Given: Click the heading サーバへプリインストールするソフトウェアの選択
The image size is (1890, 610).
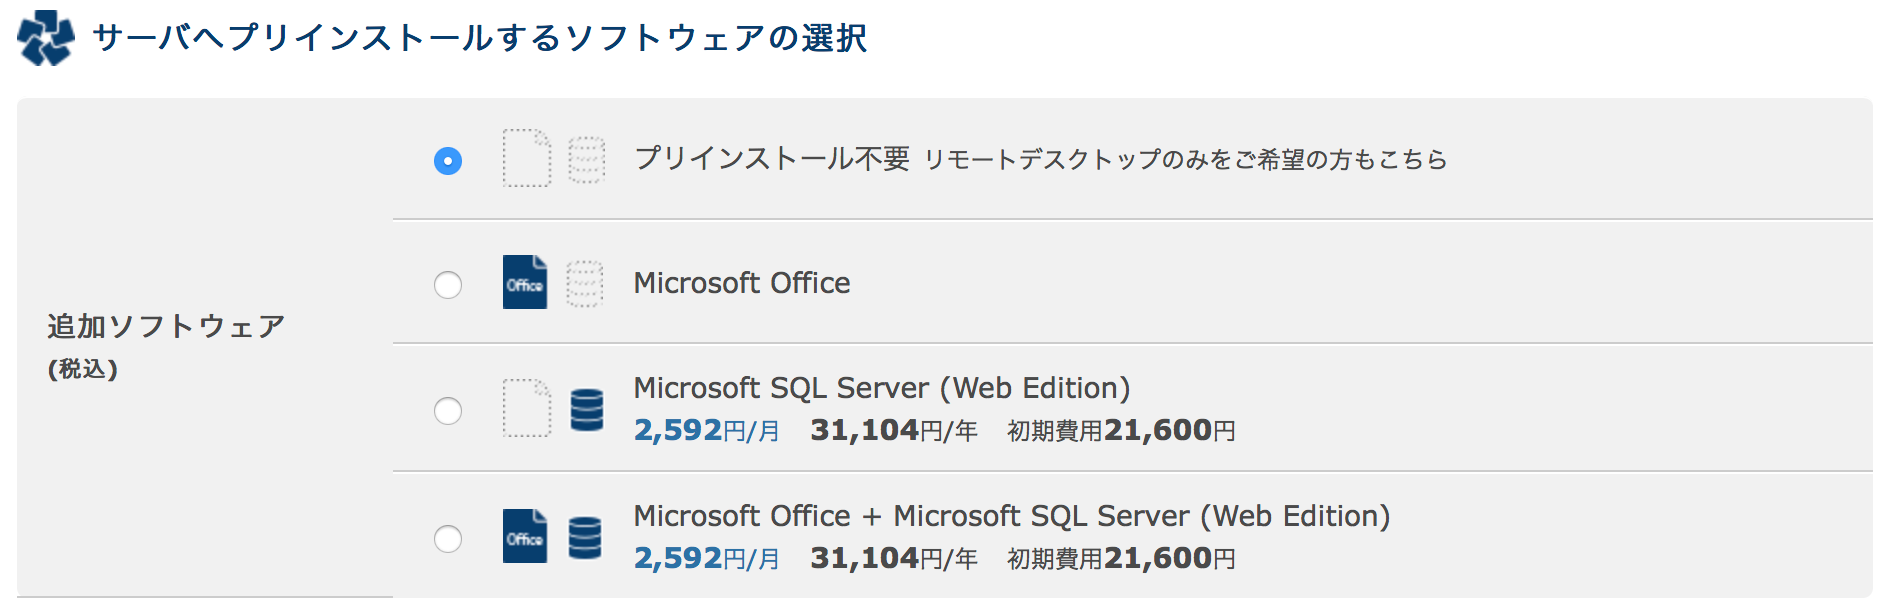Looking at the screenshot, I should click(x=480, y=38).
